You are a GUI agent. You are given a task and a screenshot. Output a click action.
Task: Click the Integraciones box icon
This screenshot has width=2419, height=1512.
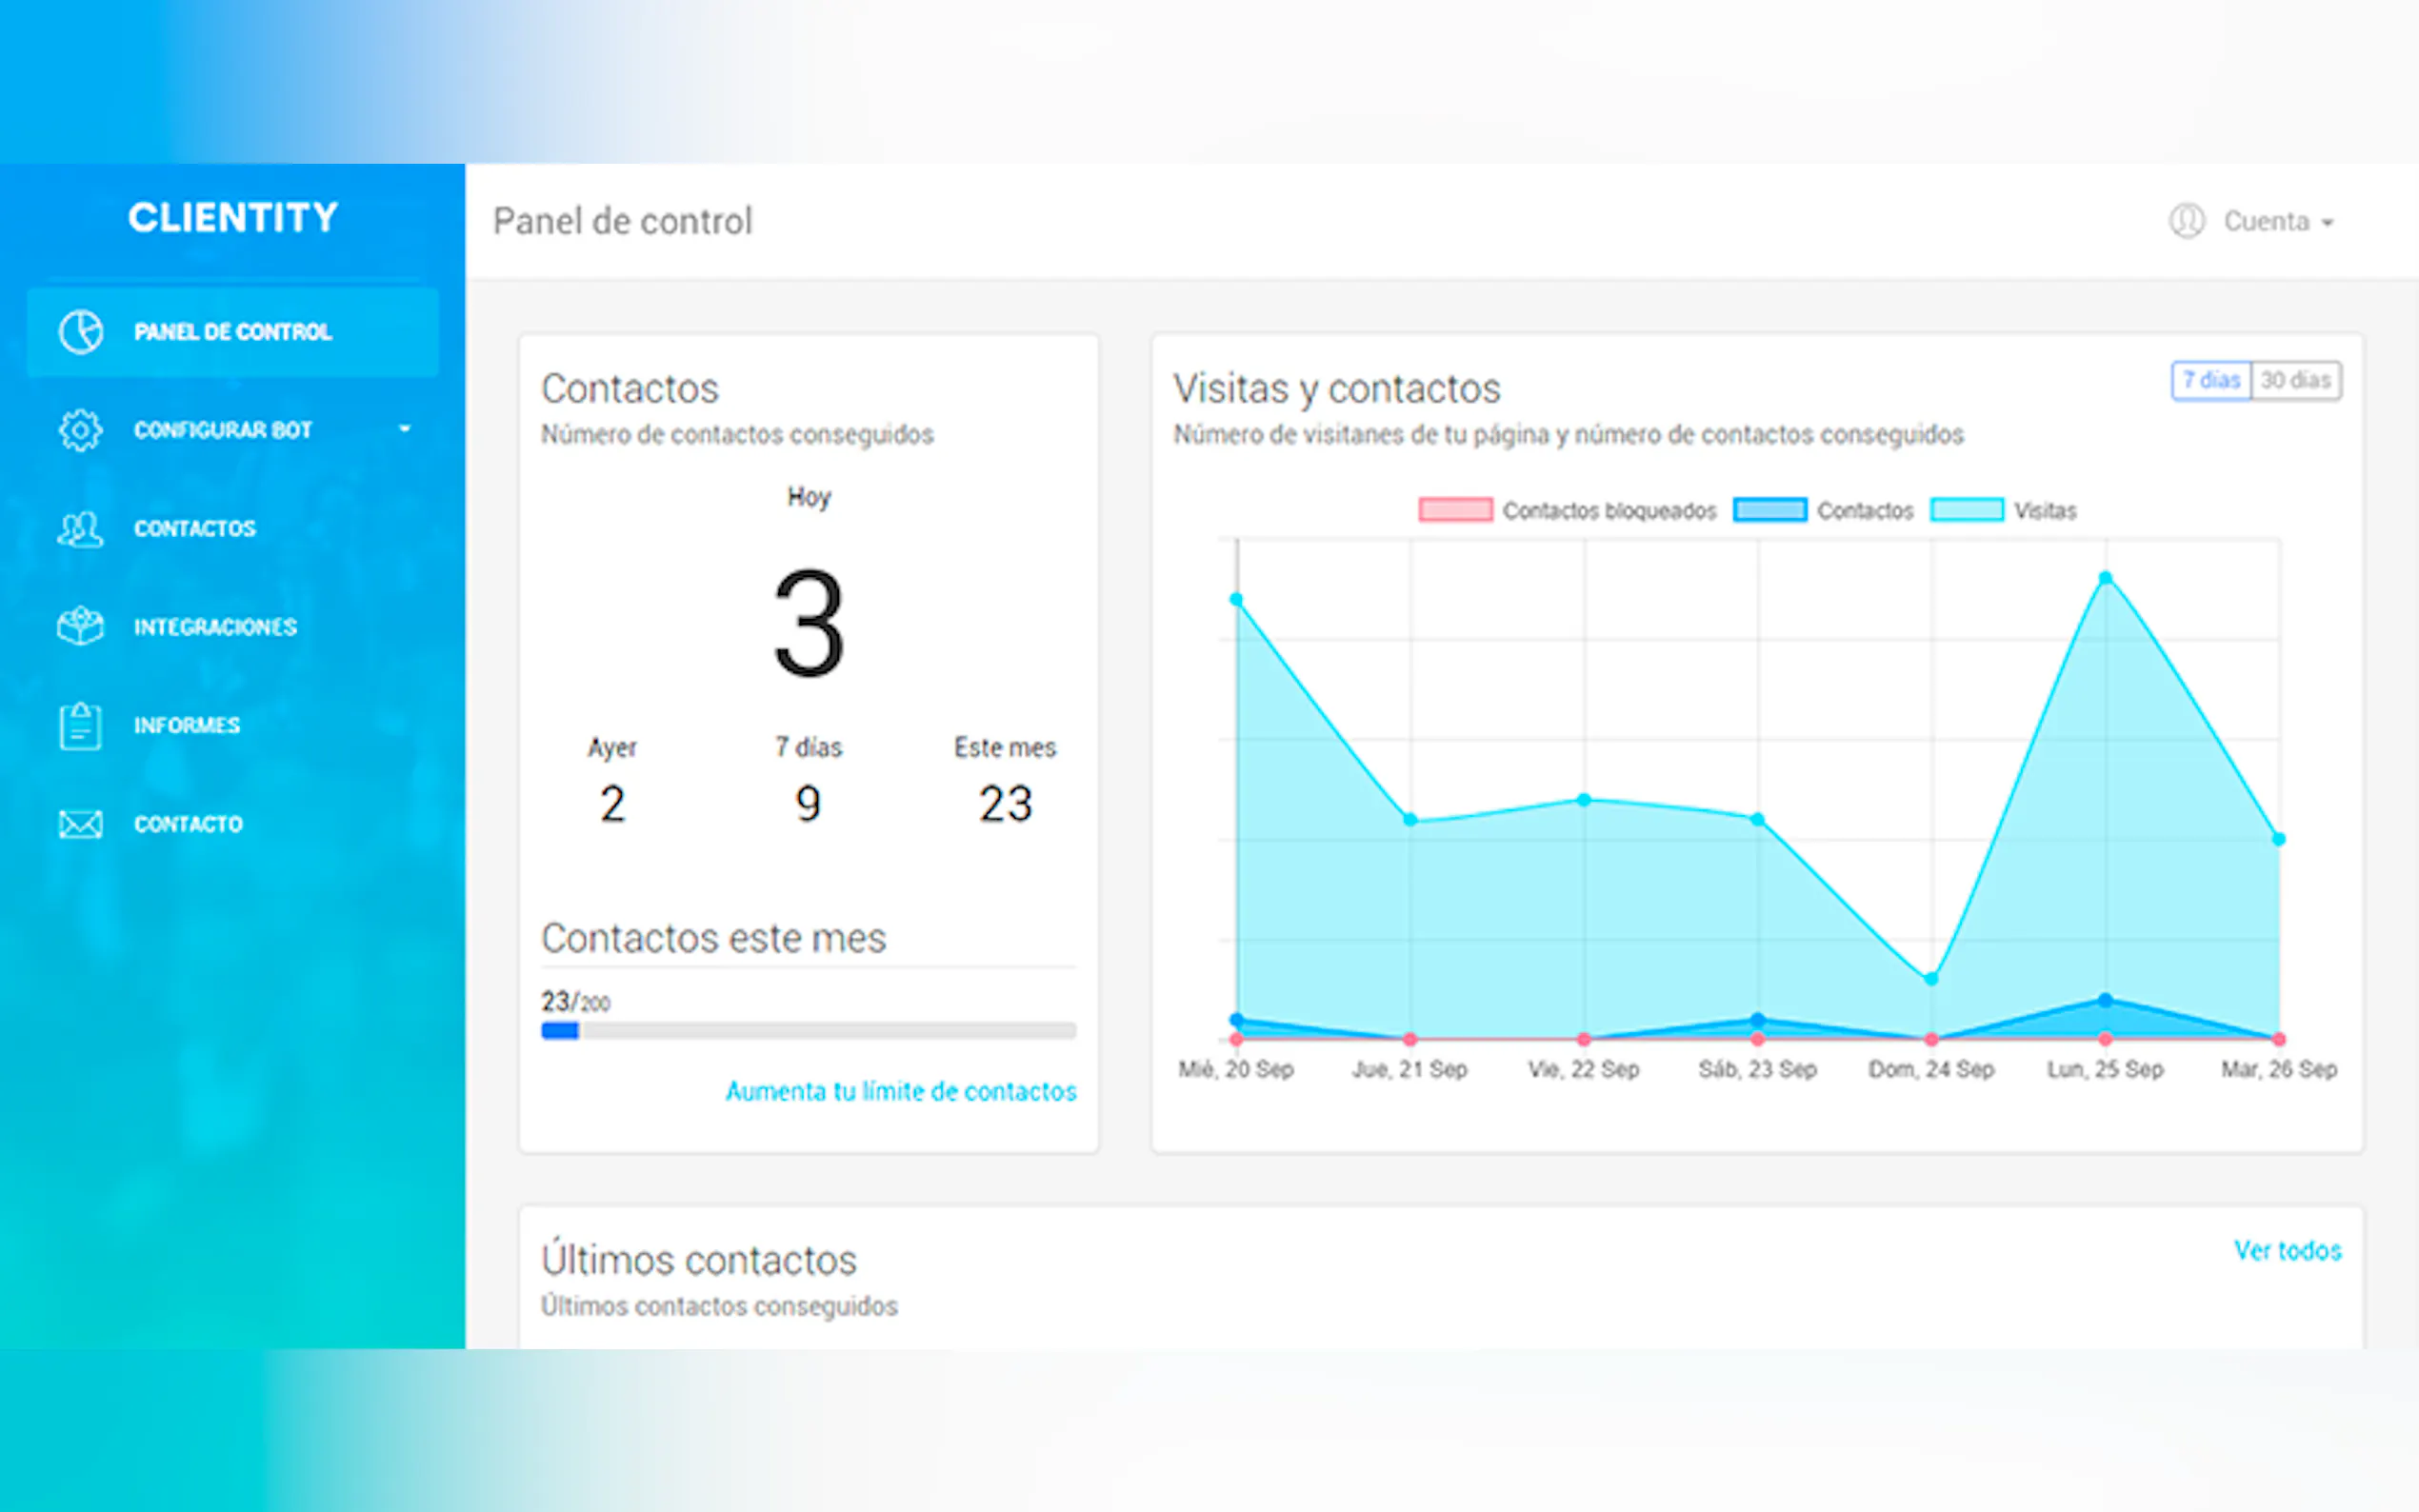point(80,626)
